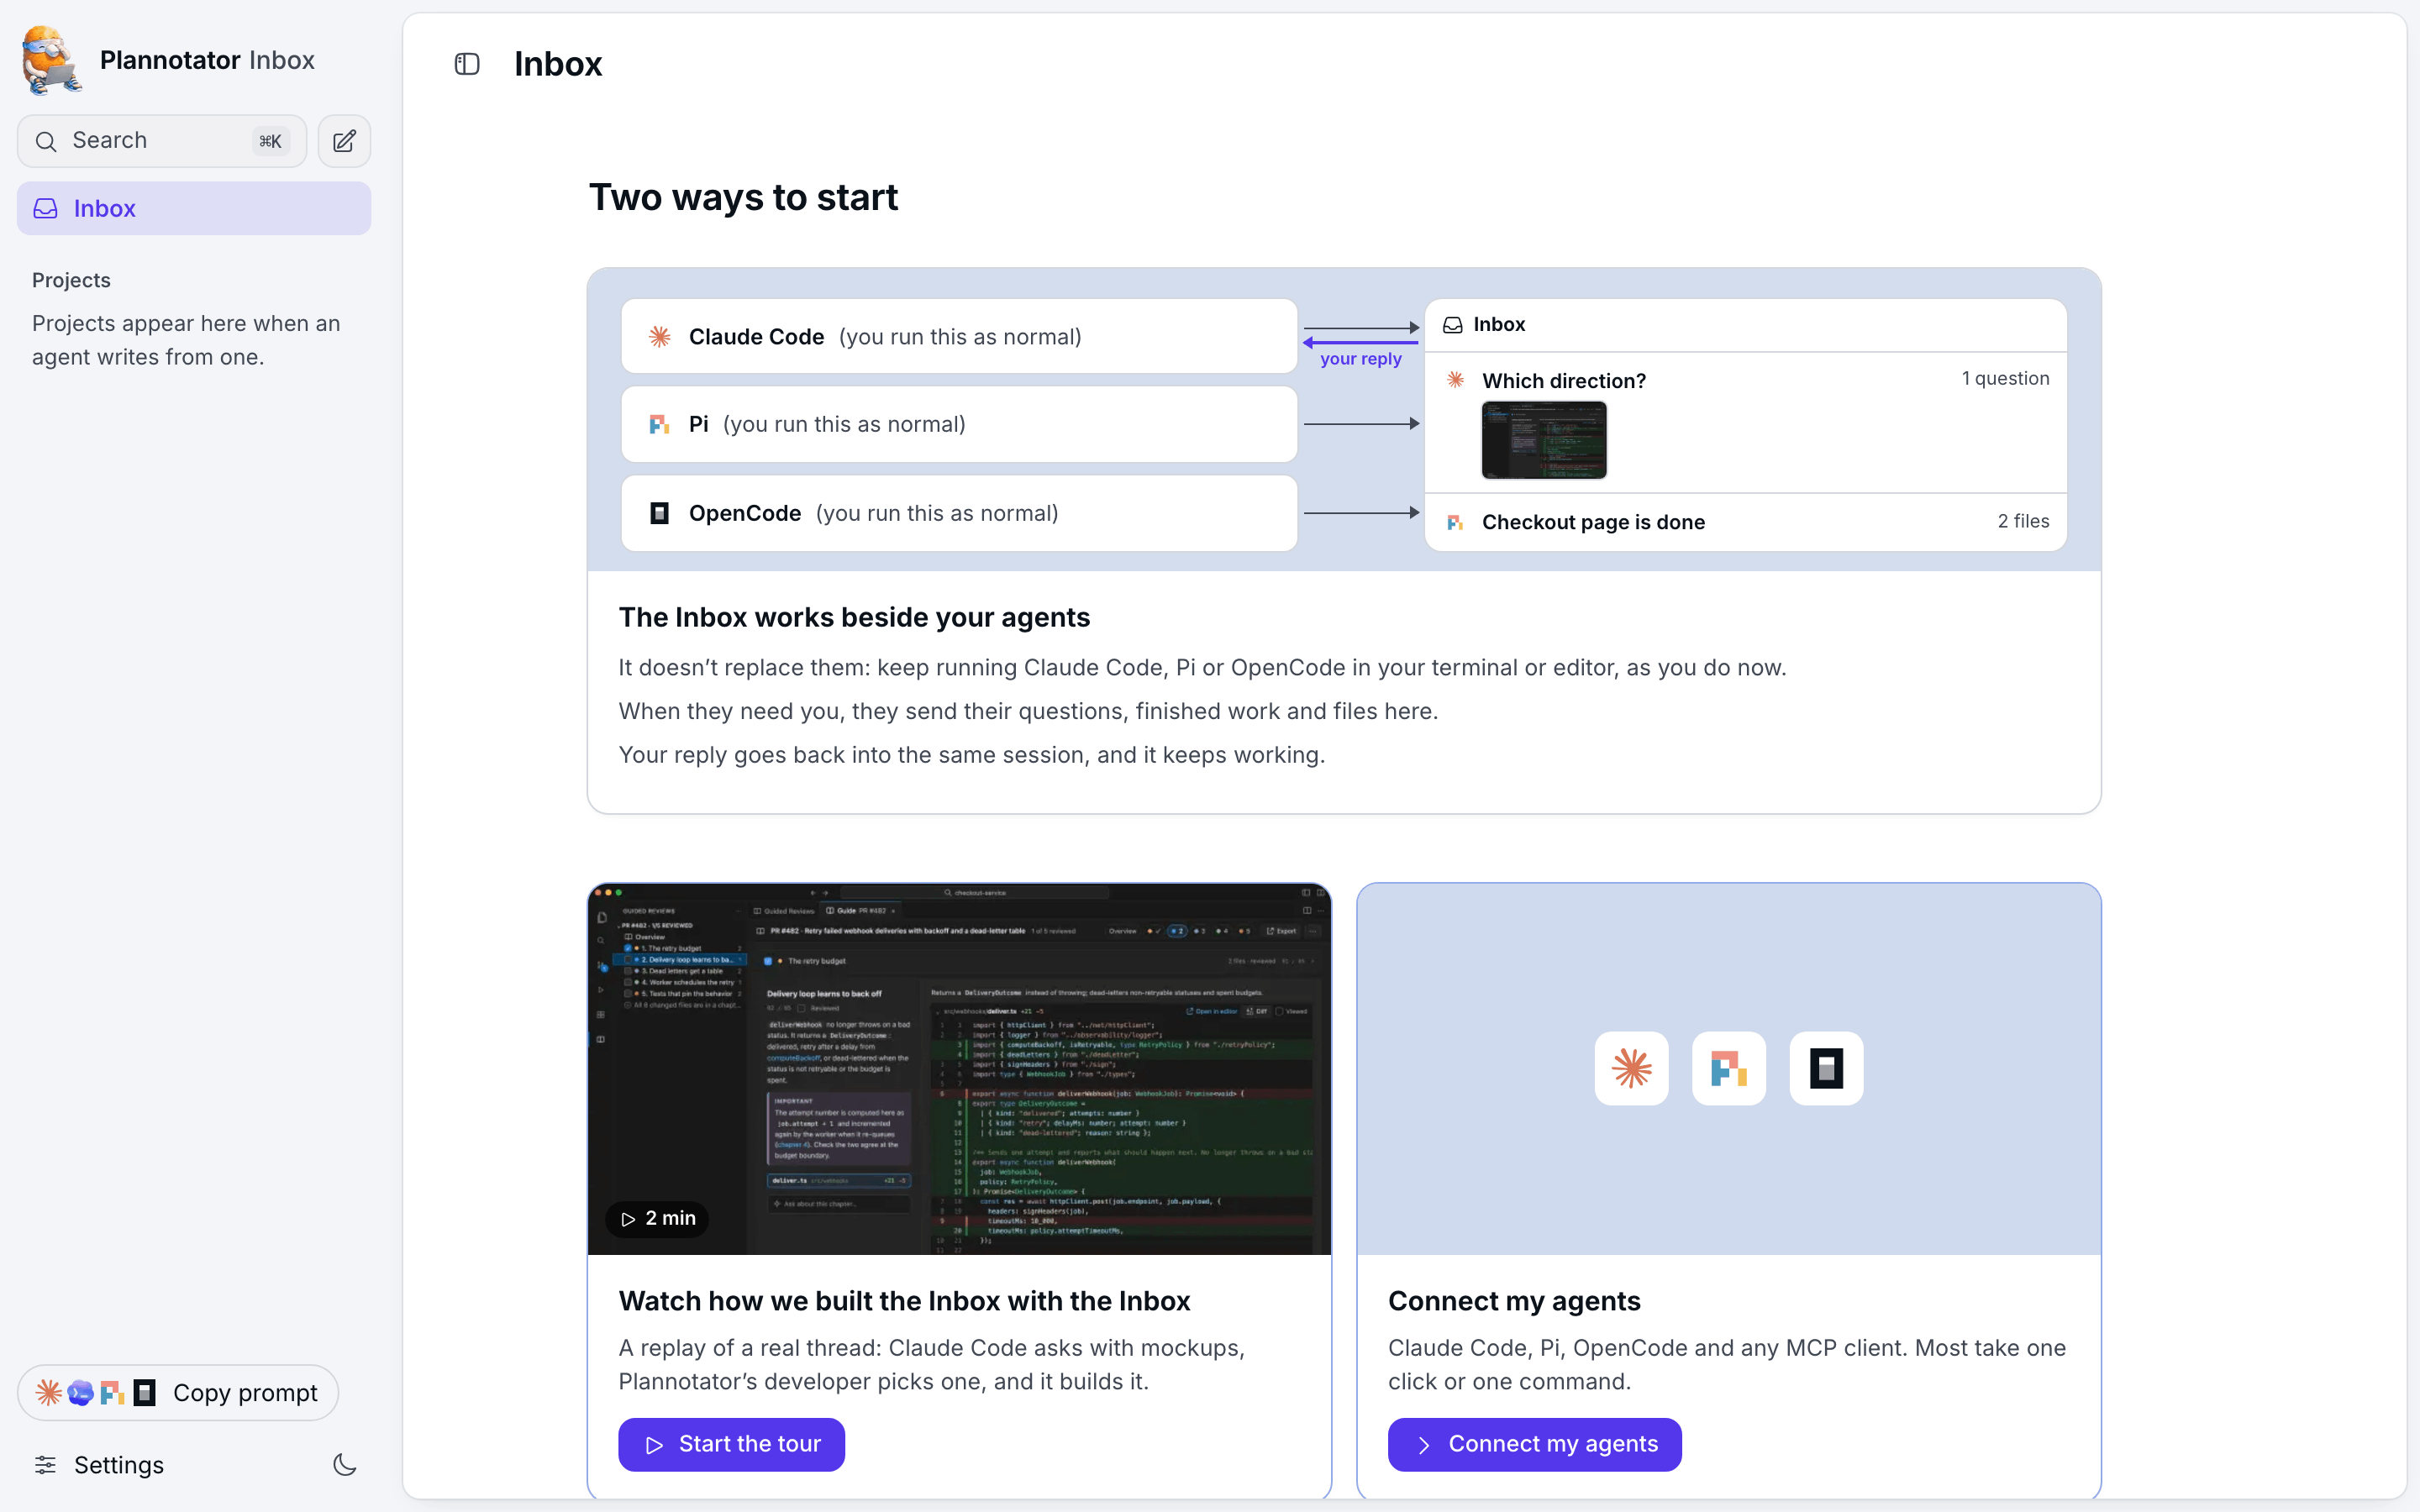The width and height of the screenshot is (2420, 1512).
Task: Click the Settings sliders icon
Action: point(45,1465)
